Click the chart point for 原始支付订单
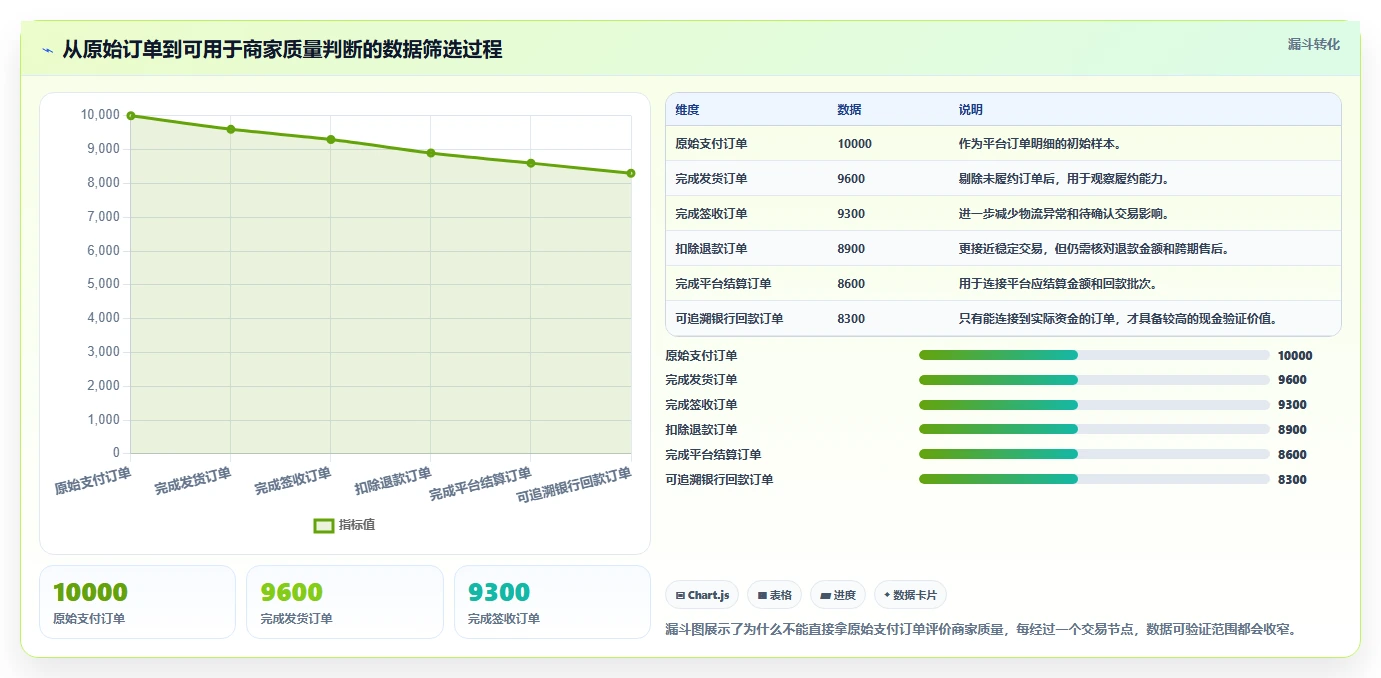Viewport: 1381px width, 678px height. coord(131,116)
